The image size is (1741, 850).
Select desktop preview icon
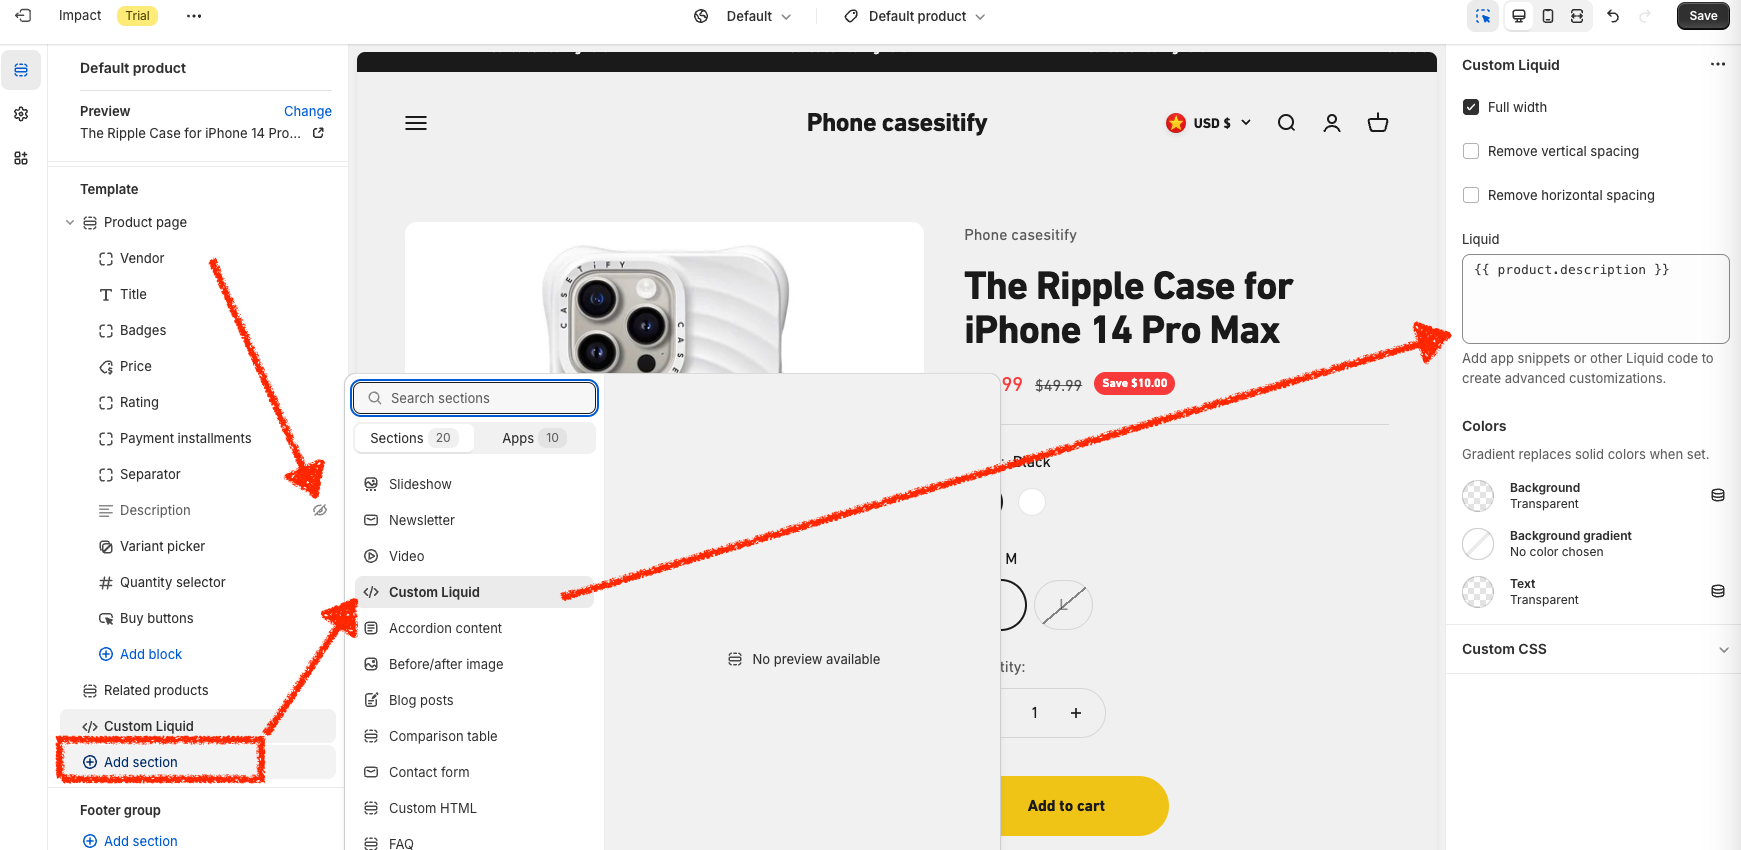click(x=1519, y=16)
